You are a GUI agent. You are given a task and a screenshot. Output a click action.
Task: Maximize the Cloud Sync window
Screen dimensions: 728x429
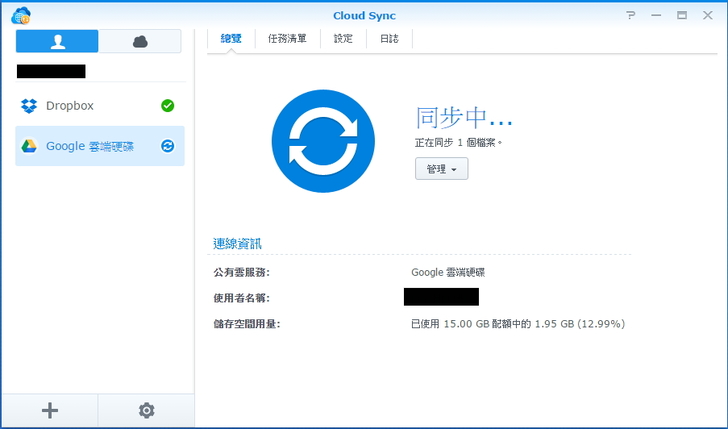click(x=681, y=15)
